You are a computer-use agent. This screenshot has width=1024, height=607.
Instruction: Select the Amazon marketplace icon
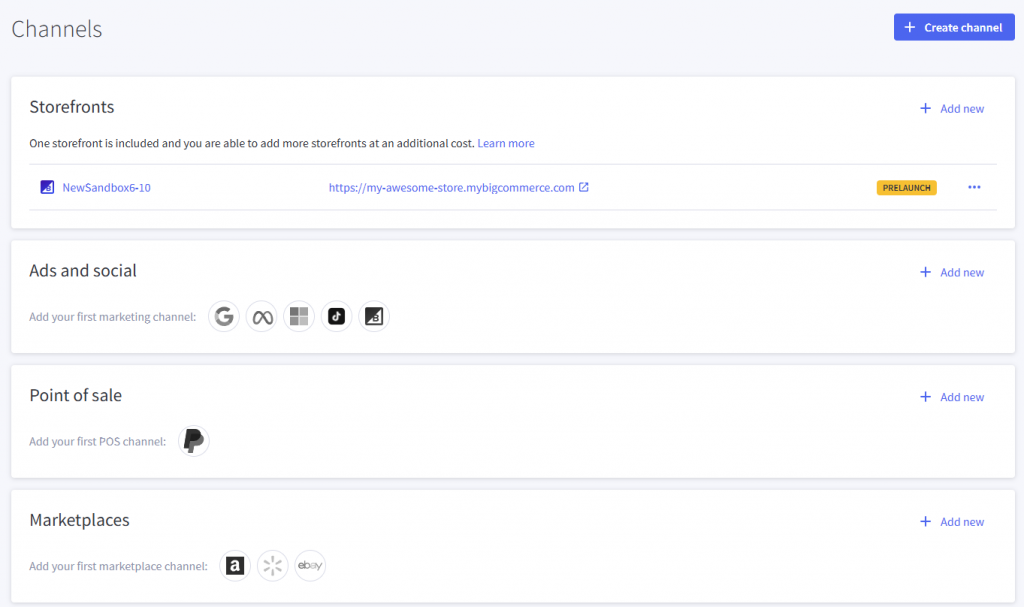235,566
